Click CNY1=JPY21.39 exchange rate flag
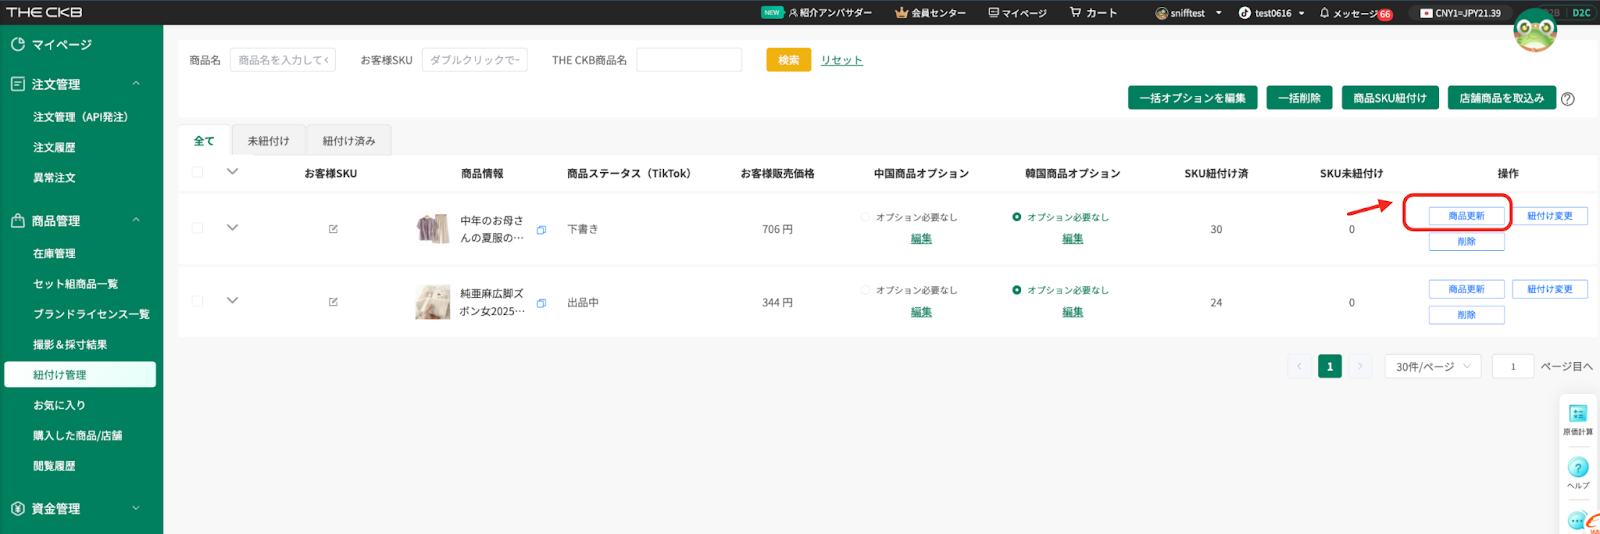The width and height of the screenshot is (1600, 534). [1426, 13]
